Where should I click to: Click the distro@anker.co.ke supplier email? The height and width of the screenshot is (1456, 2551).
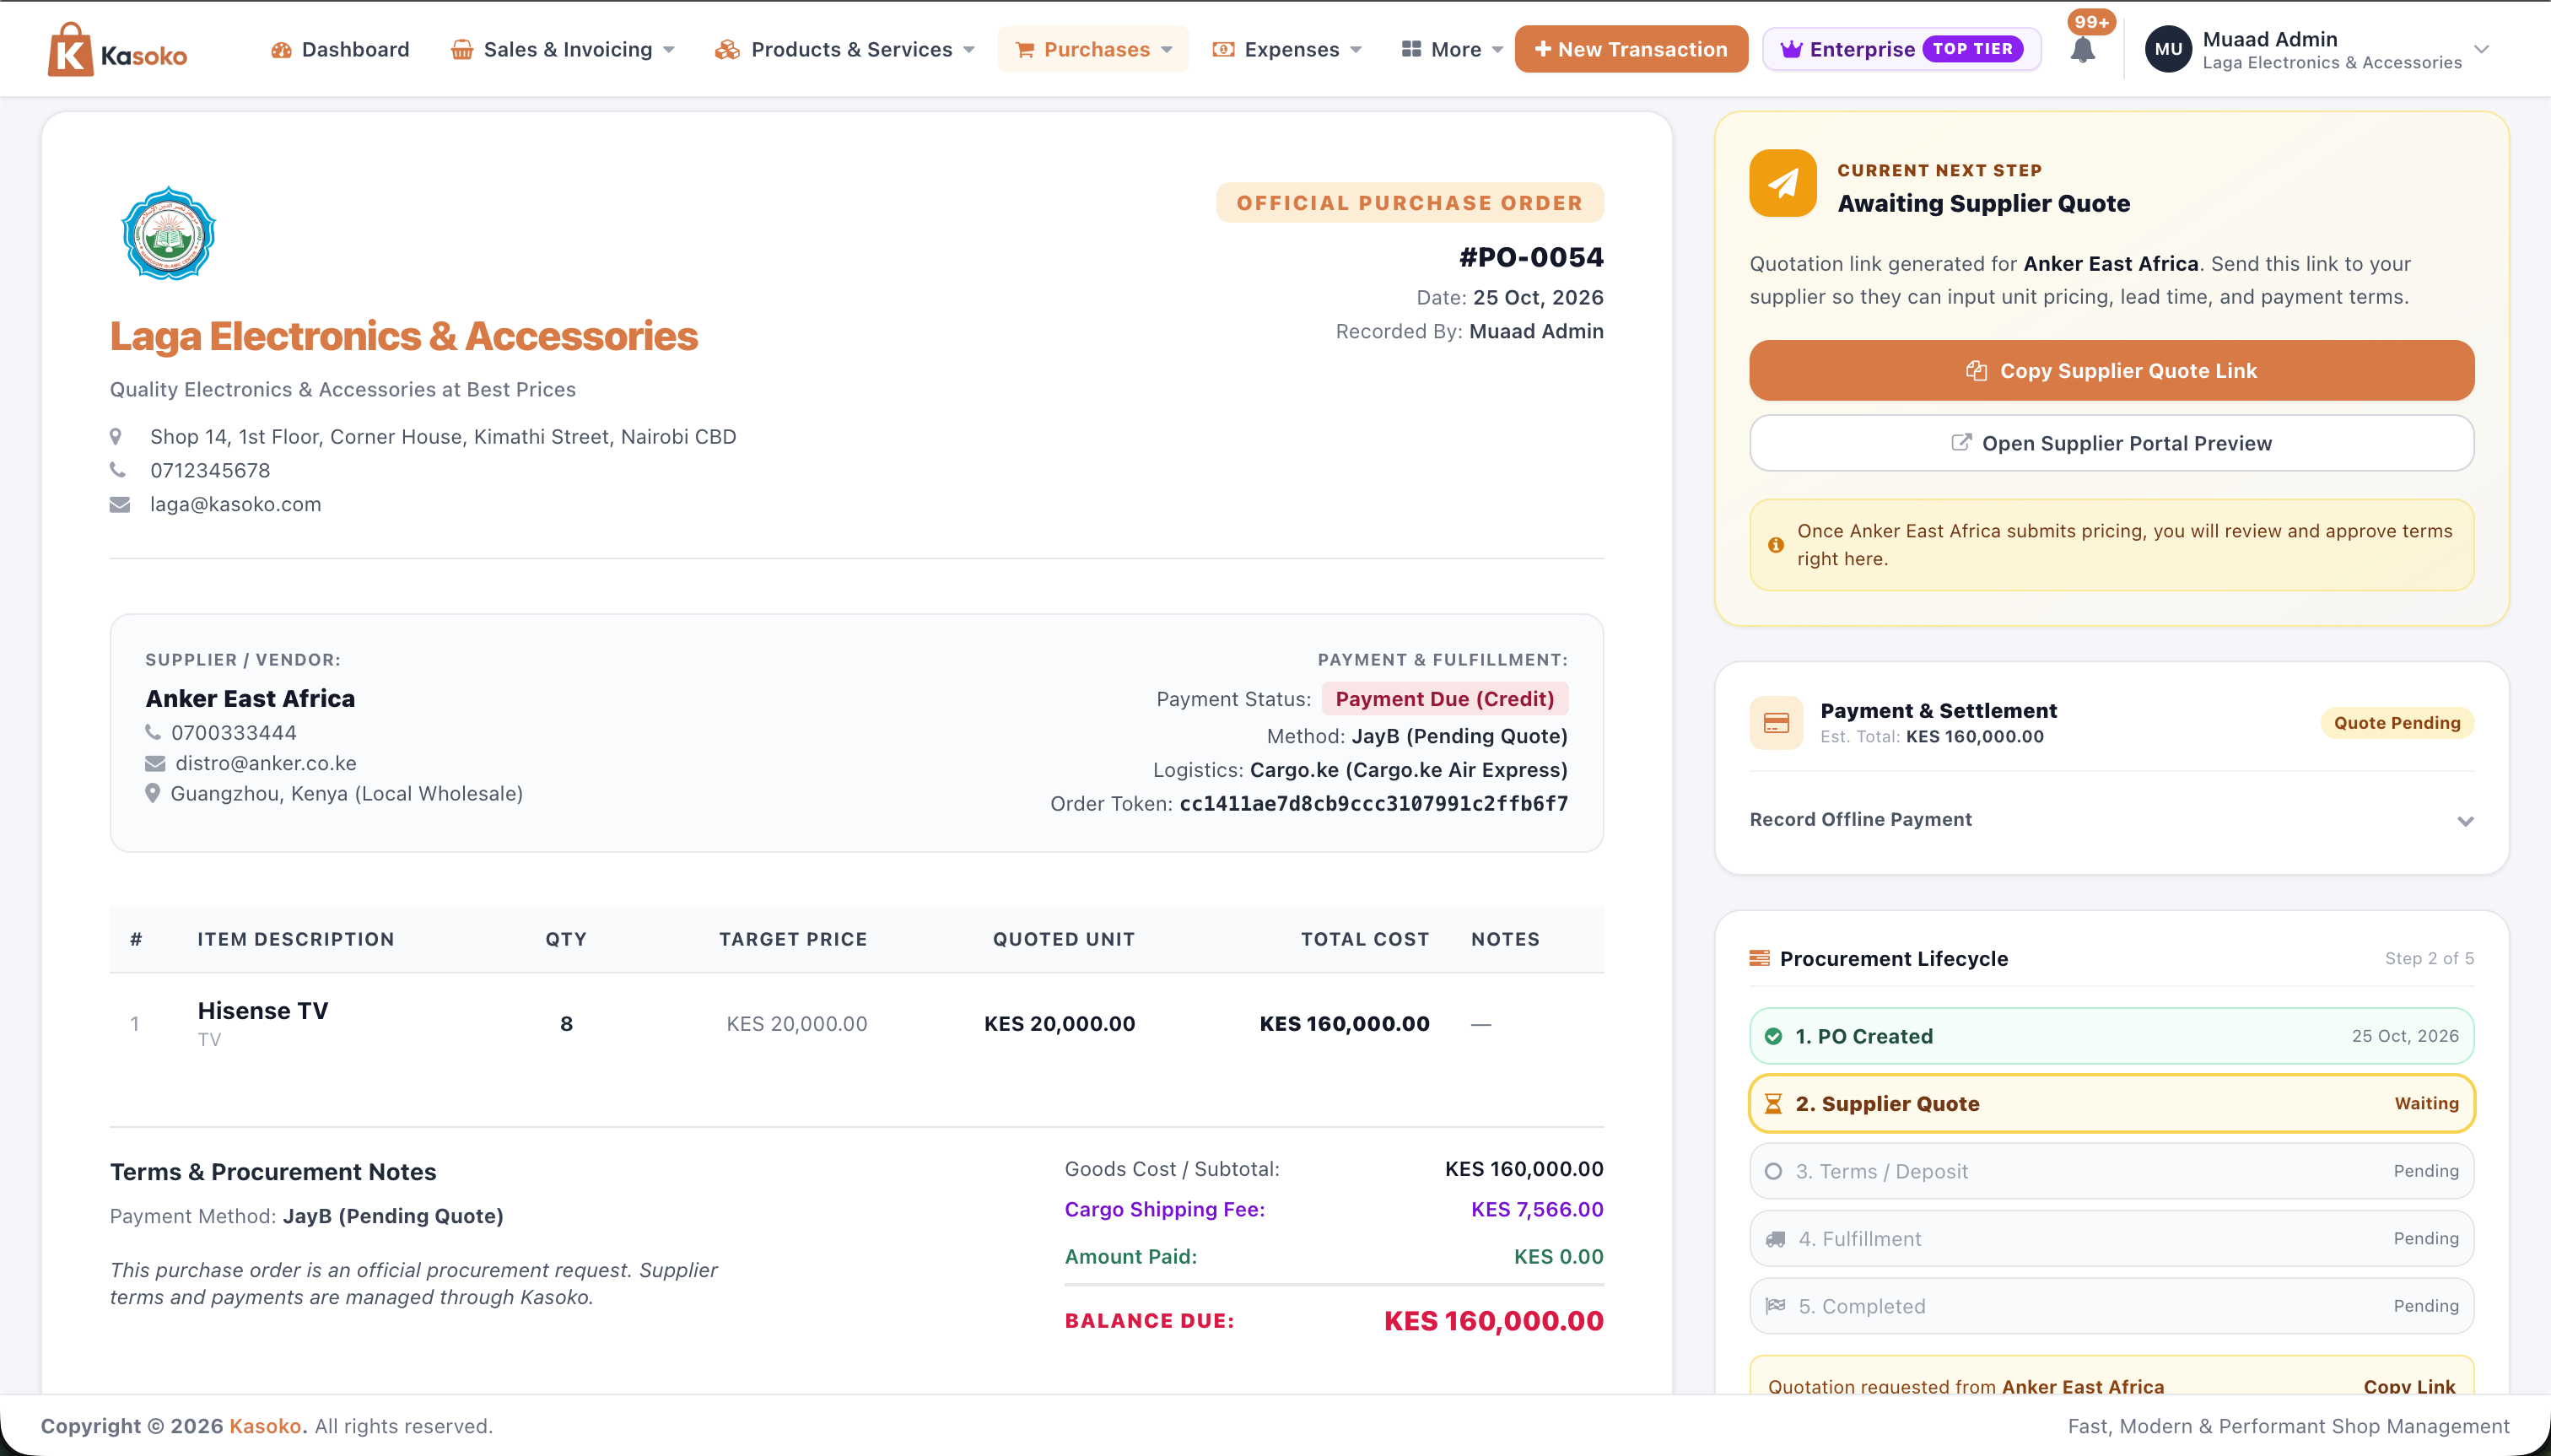[x=266, y=763]
